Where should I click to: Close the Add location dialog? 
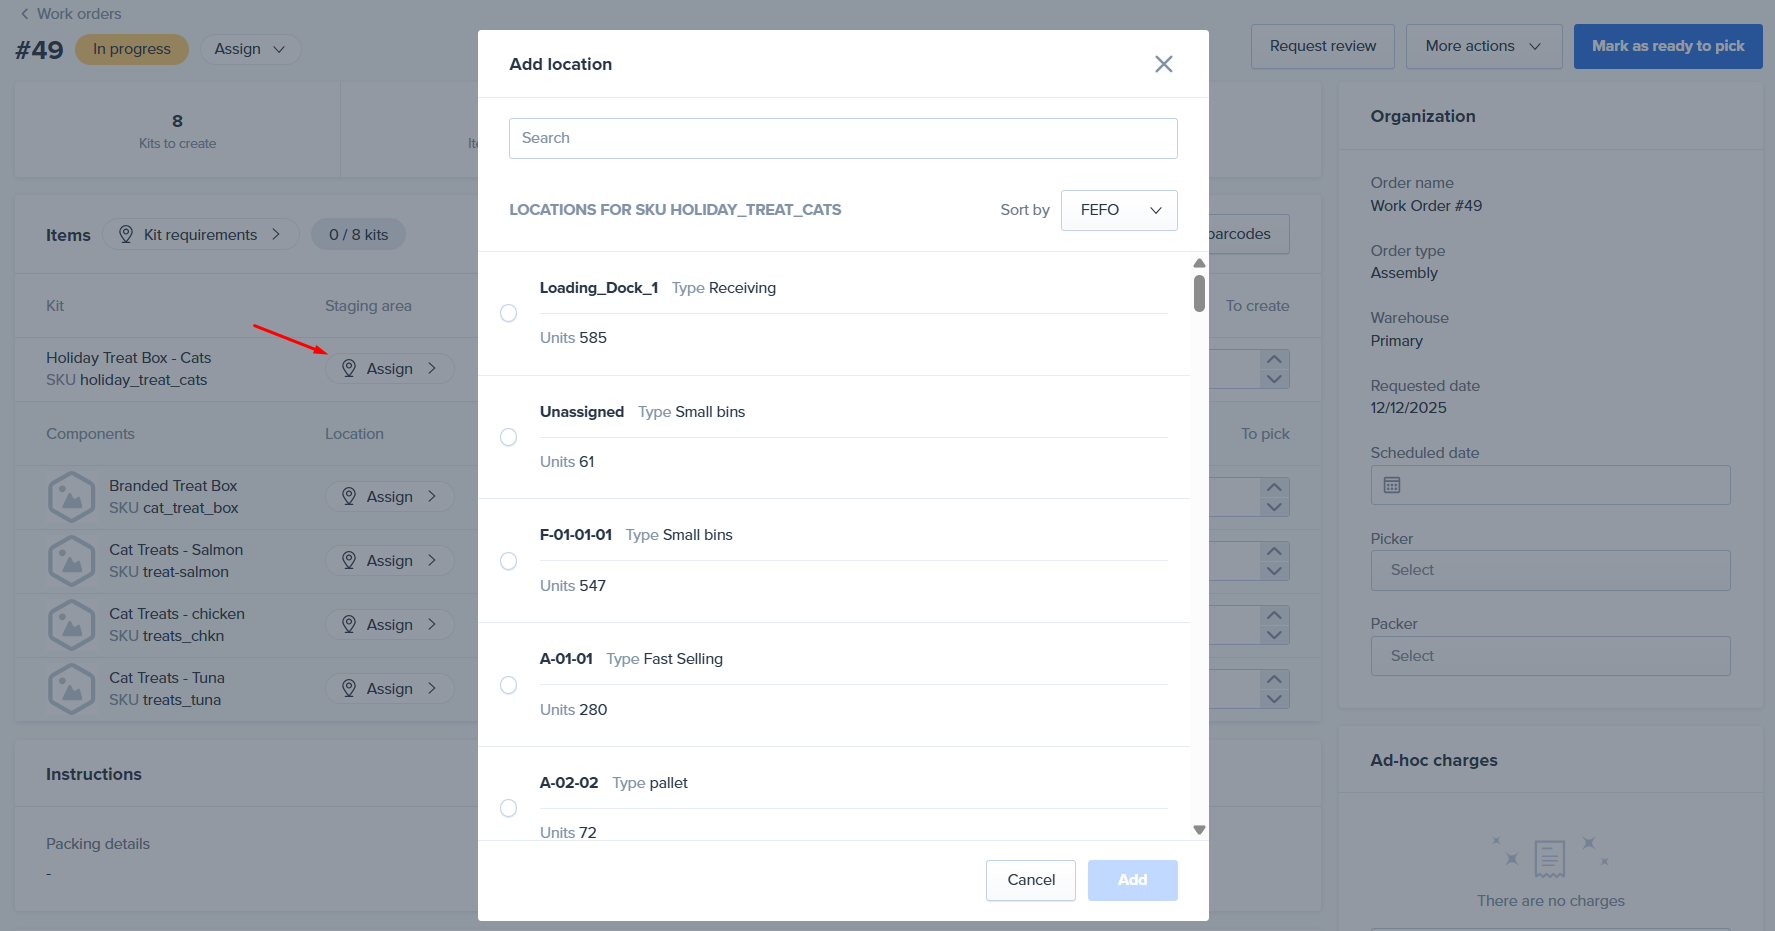[x=1163, y=64]
